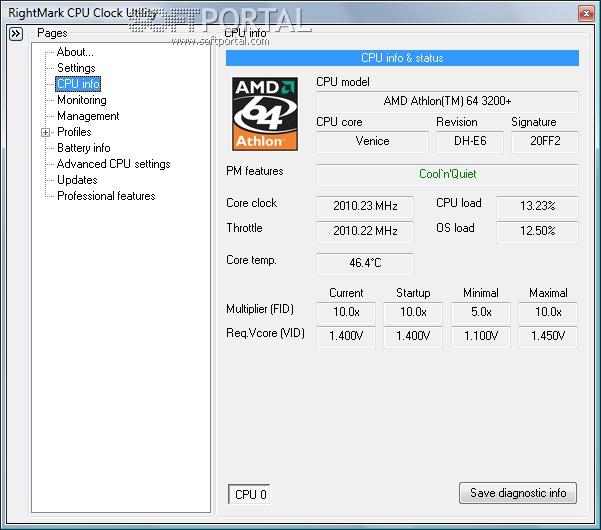This screenshot has width=601, height=530.
Task: Select CPU info in the Pages tree
Action: [78, 84]
